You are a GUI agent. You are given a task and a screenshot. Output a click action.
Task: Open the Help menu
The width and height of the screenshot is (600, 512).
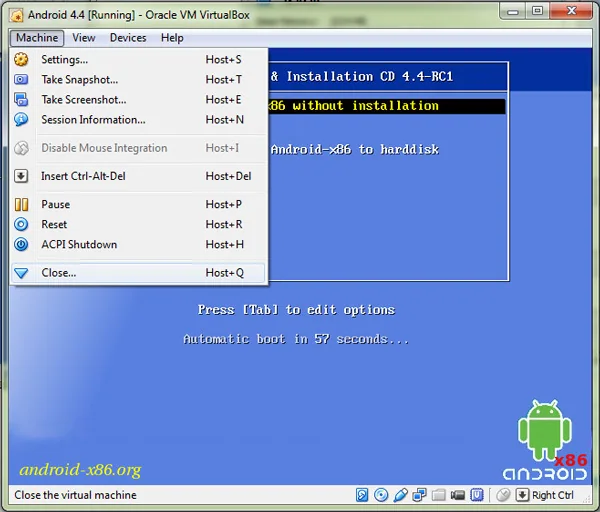click(172, 38)
